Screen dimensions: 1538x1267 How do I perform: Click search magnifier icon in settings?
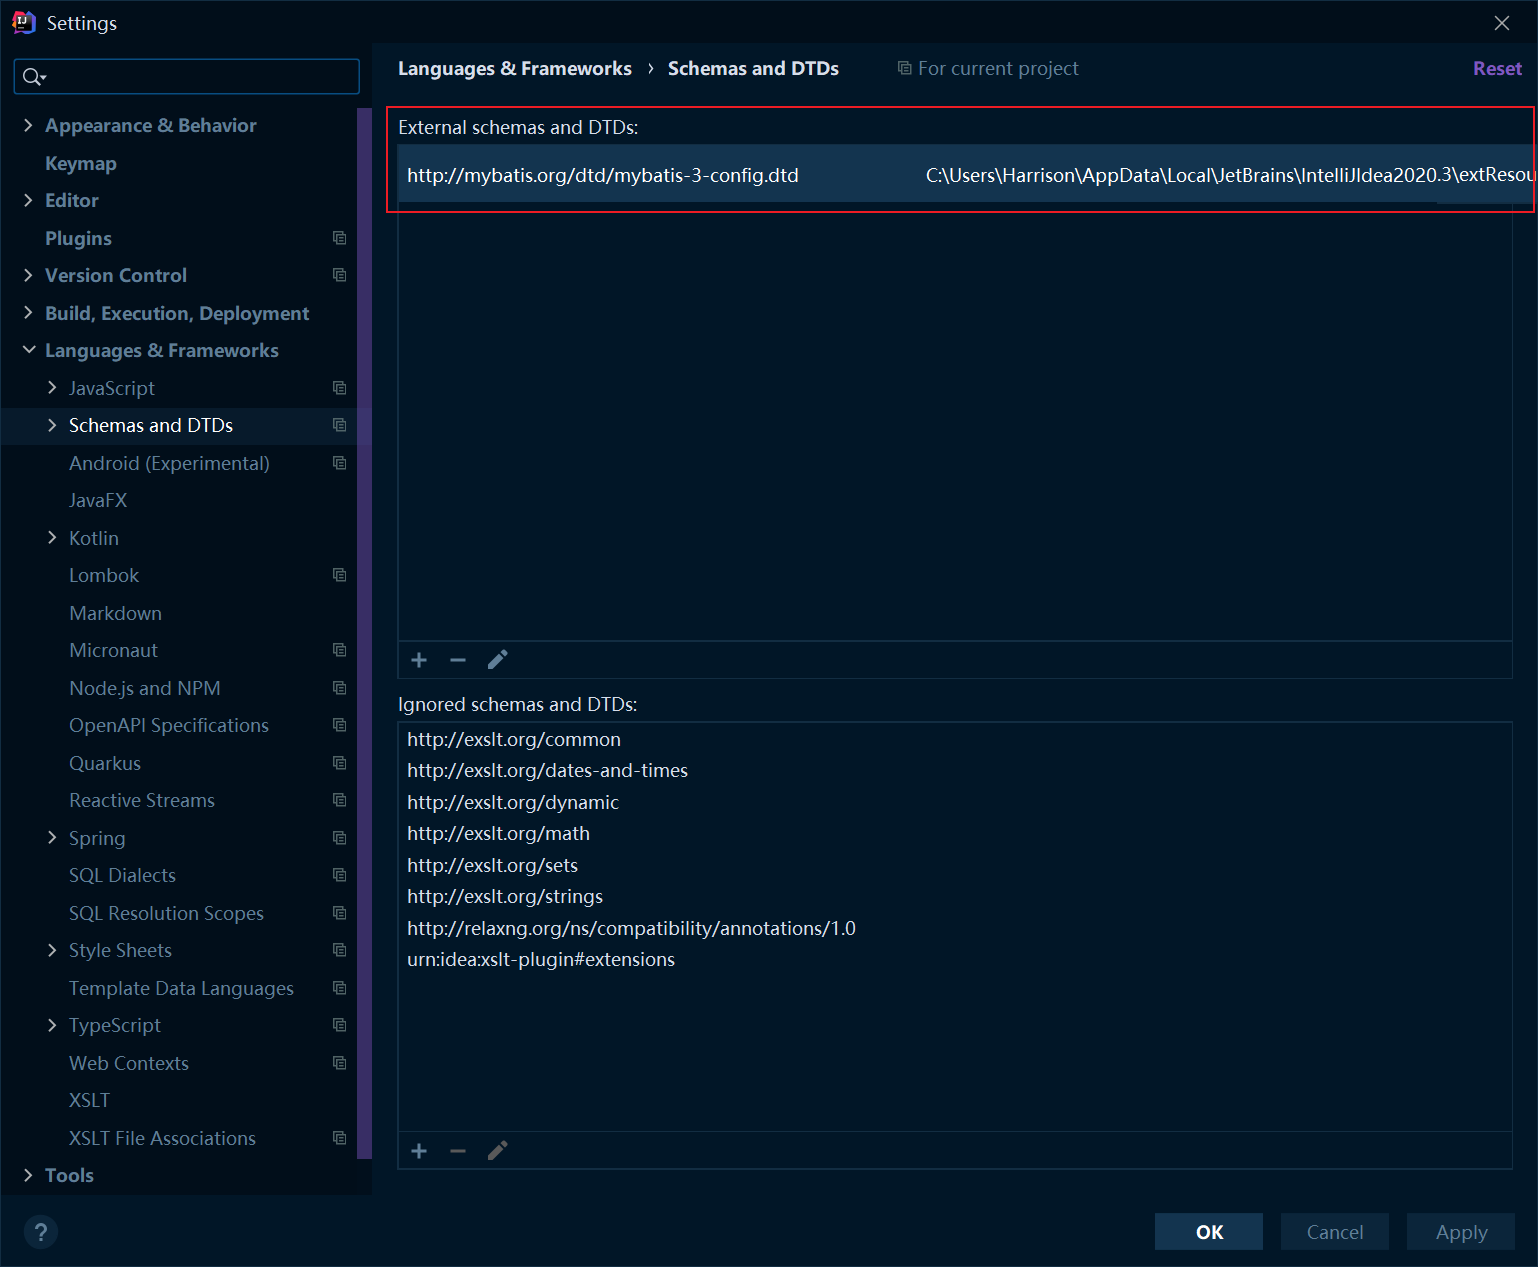pyautogui.click(x=34, y=77)
